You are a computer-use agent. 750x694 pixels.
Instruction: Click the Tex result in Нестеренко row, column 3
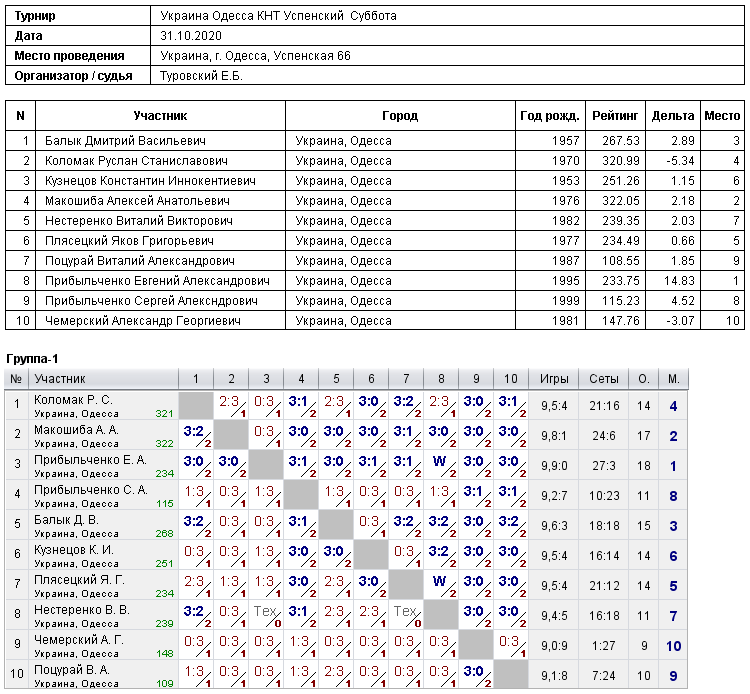(x=265, y=611)
